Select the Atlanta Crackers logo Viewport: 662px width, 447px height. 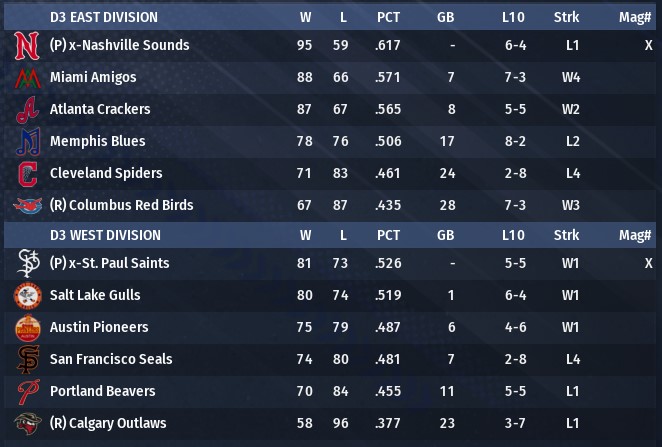(x=28, y=110)
